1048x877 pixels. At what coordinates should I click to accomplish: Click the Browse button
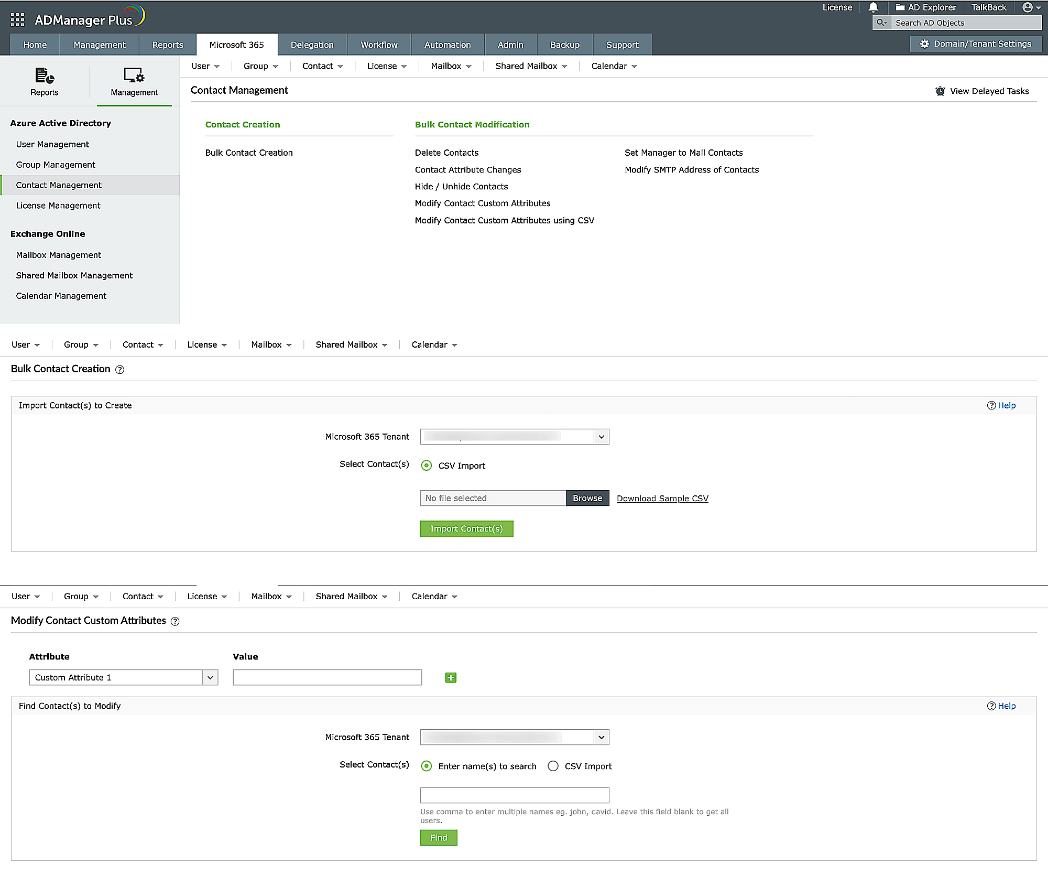point(587,499)
